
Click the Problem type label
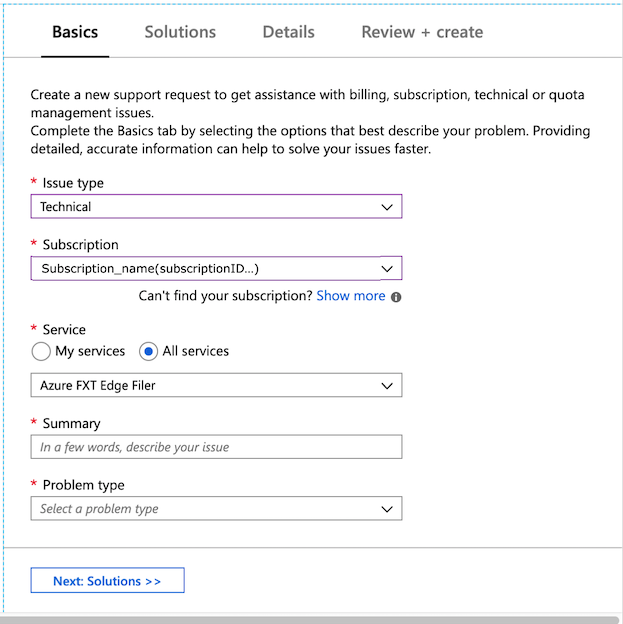click(x=84, y=485)
